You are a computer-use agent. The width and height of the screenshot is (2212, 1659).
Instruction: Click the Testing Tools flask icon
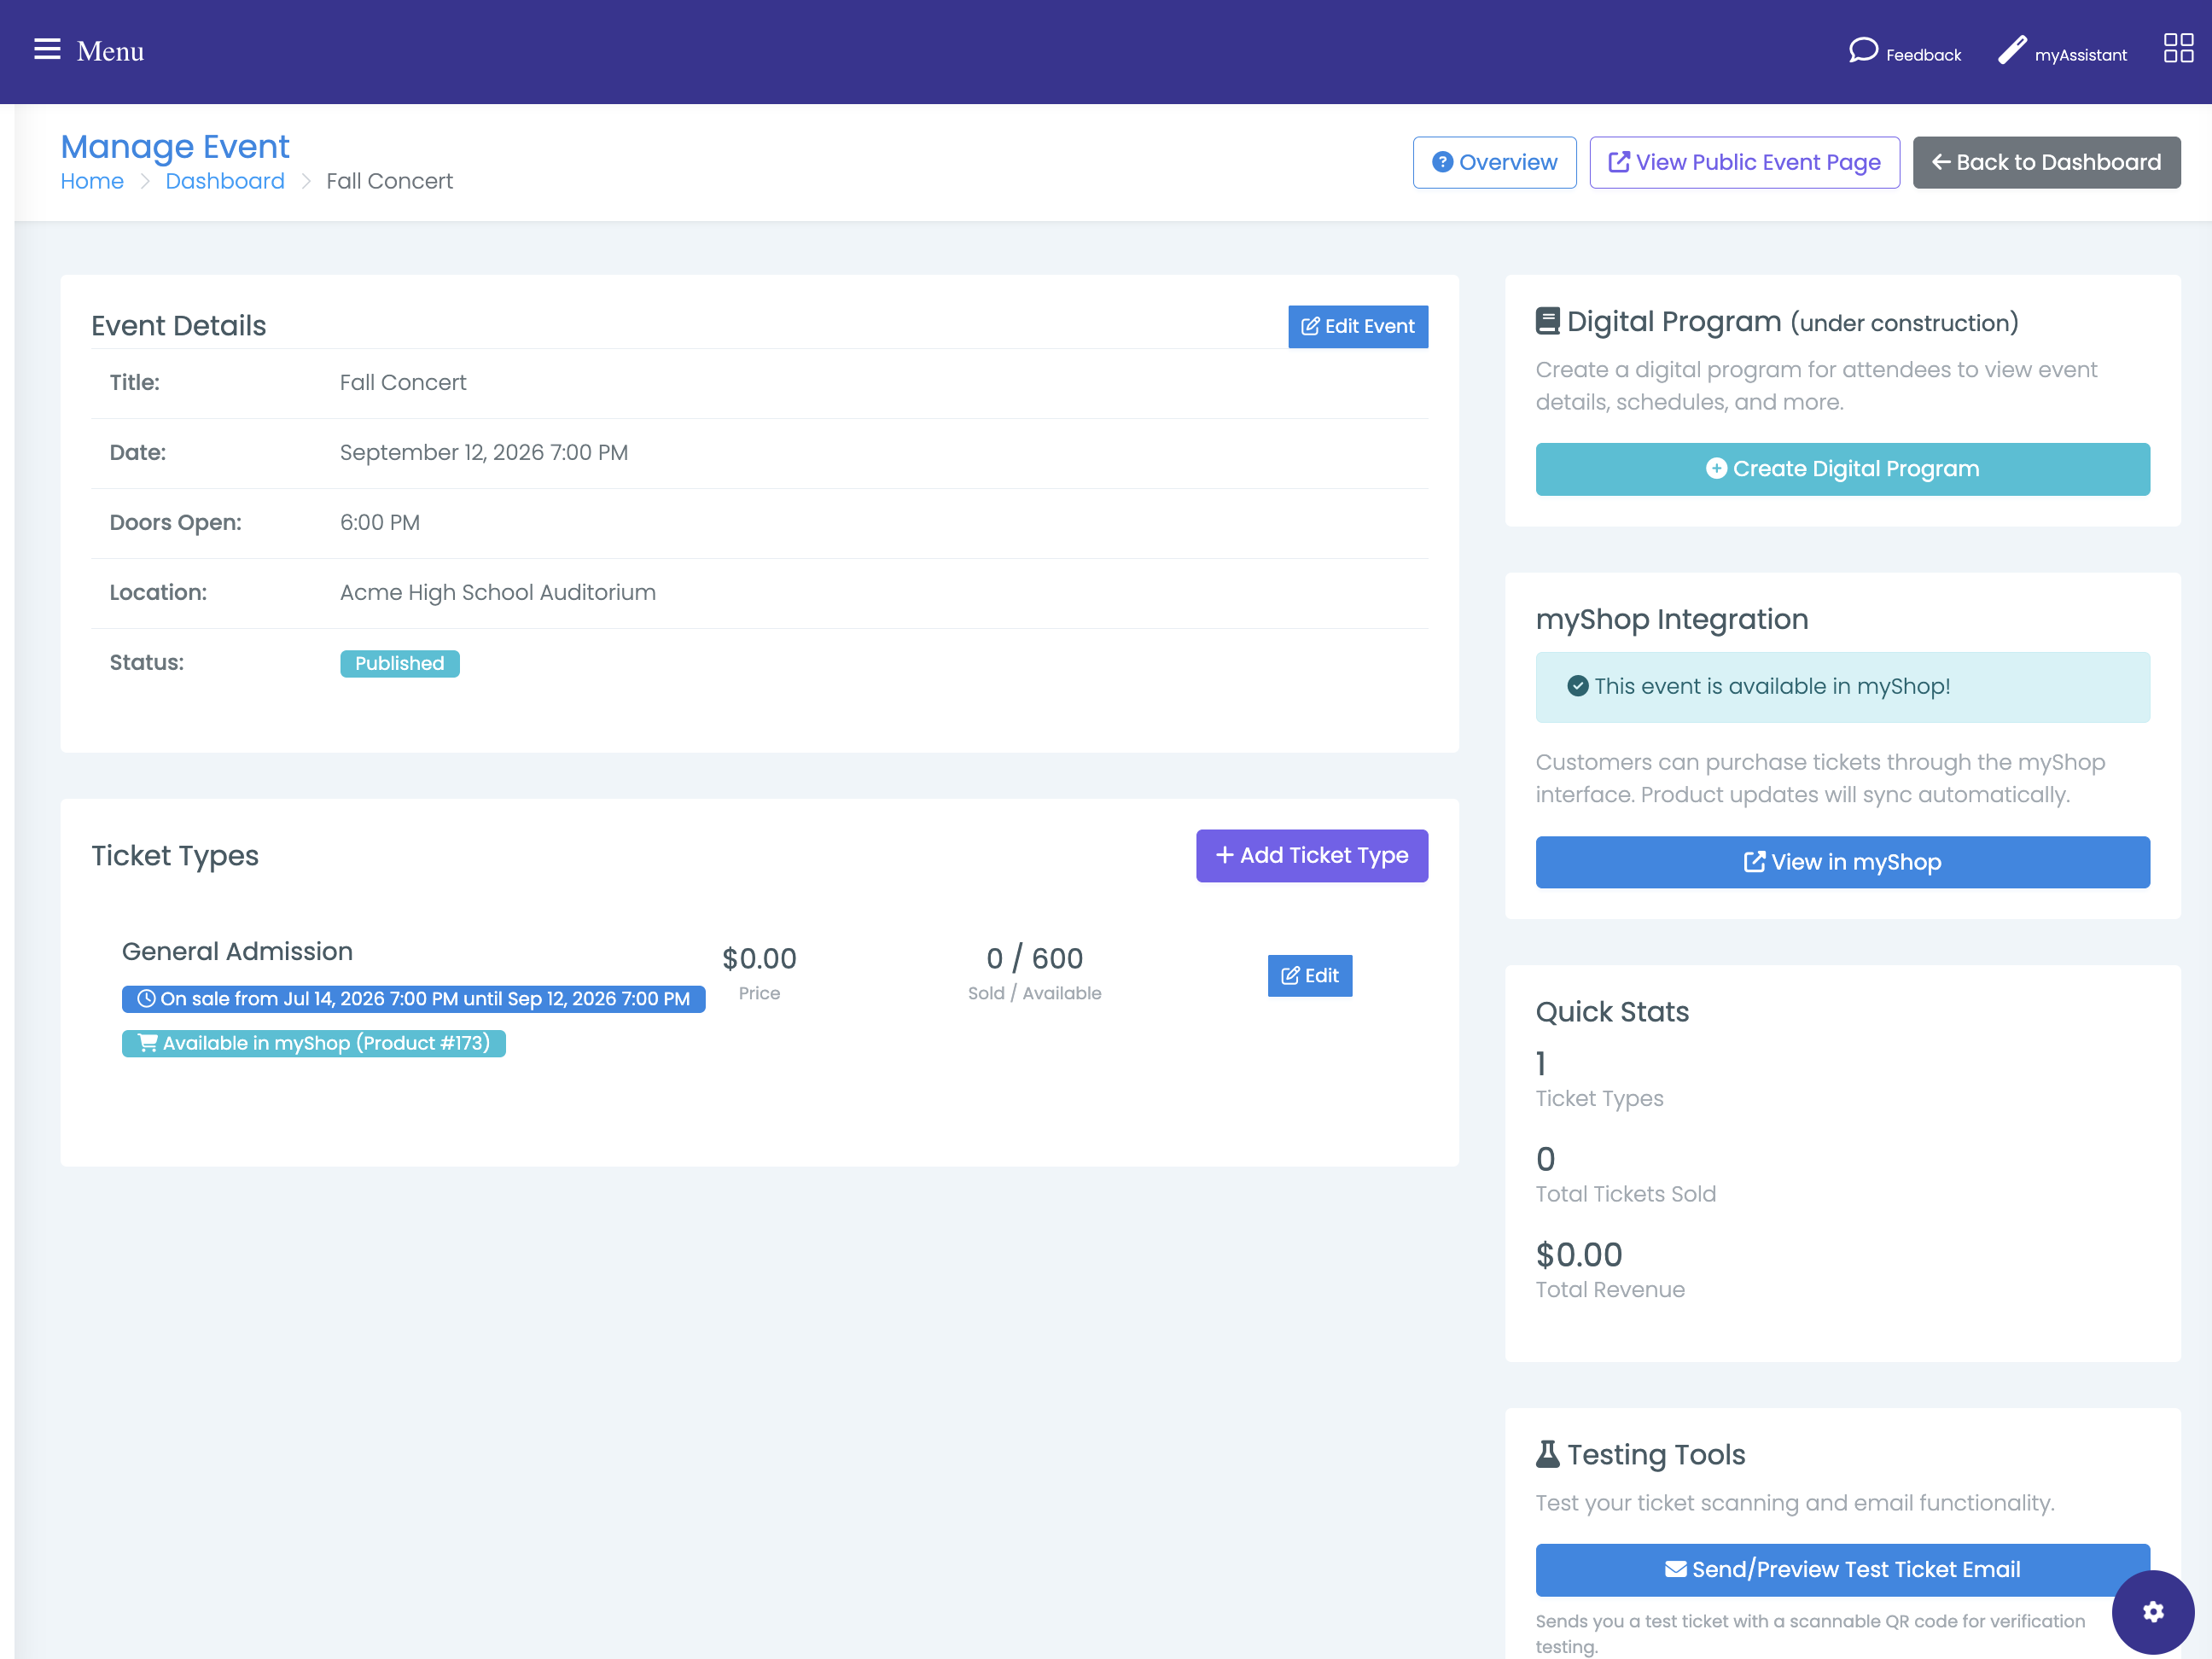click(x=1547, y=1454)
